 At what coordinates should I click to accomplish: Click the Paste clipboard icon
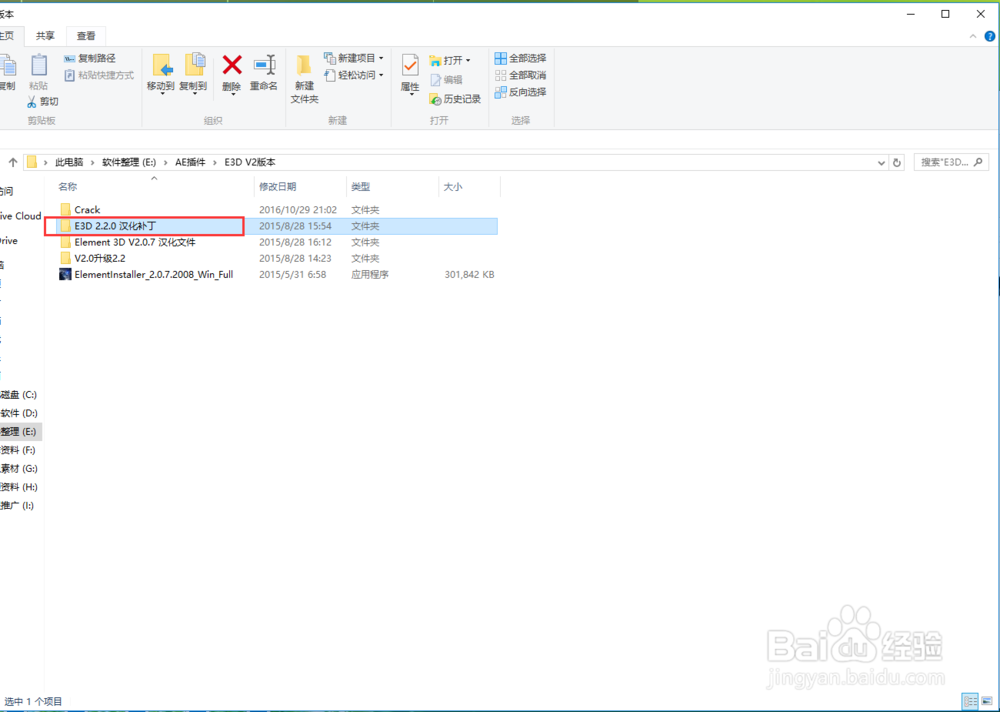[x=39, y=66]
